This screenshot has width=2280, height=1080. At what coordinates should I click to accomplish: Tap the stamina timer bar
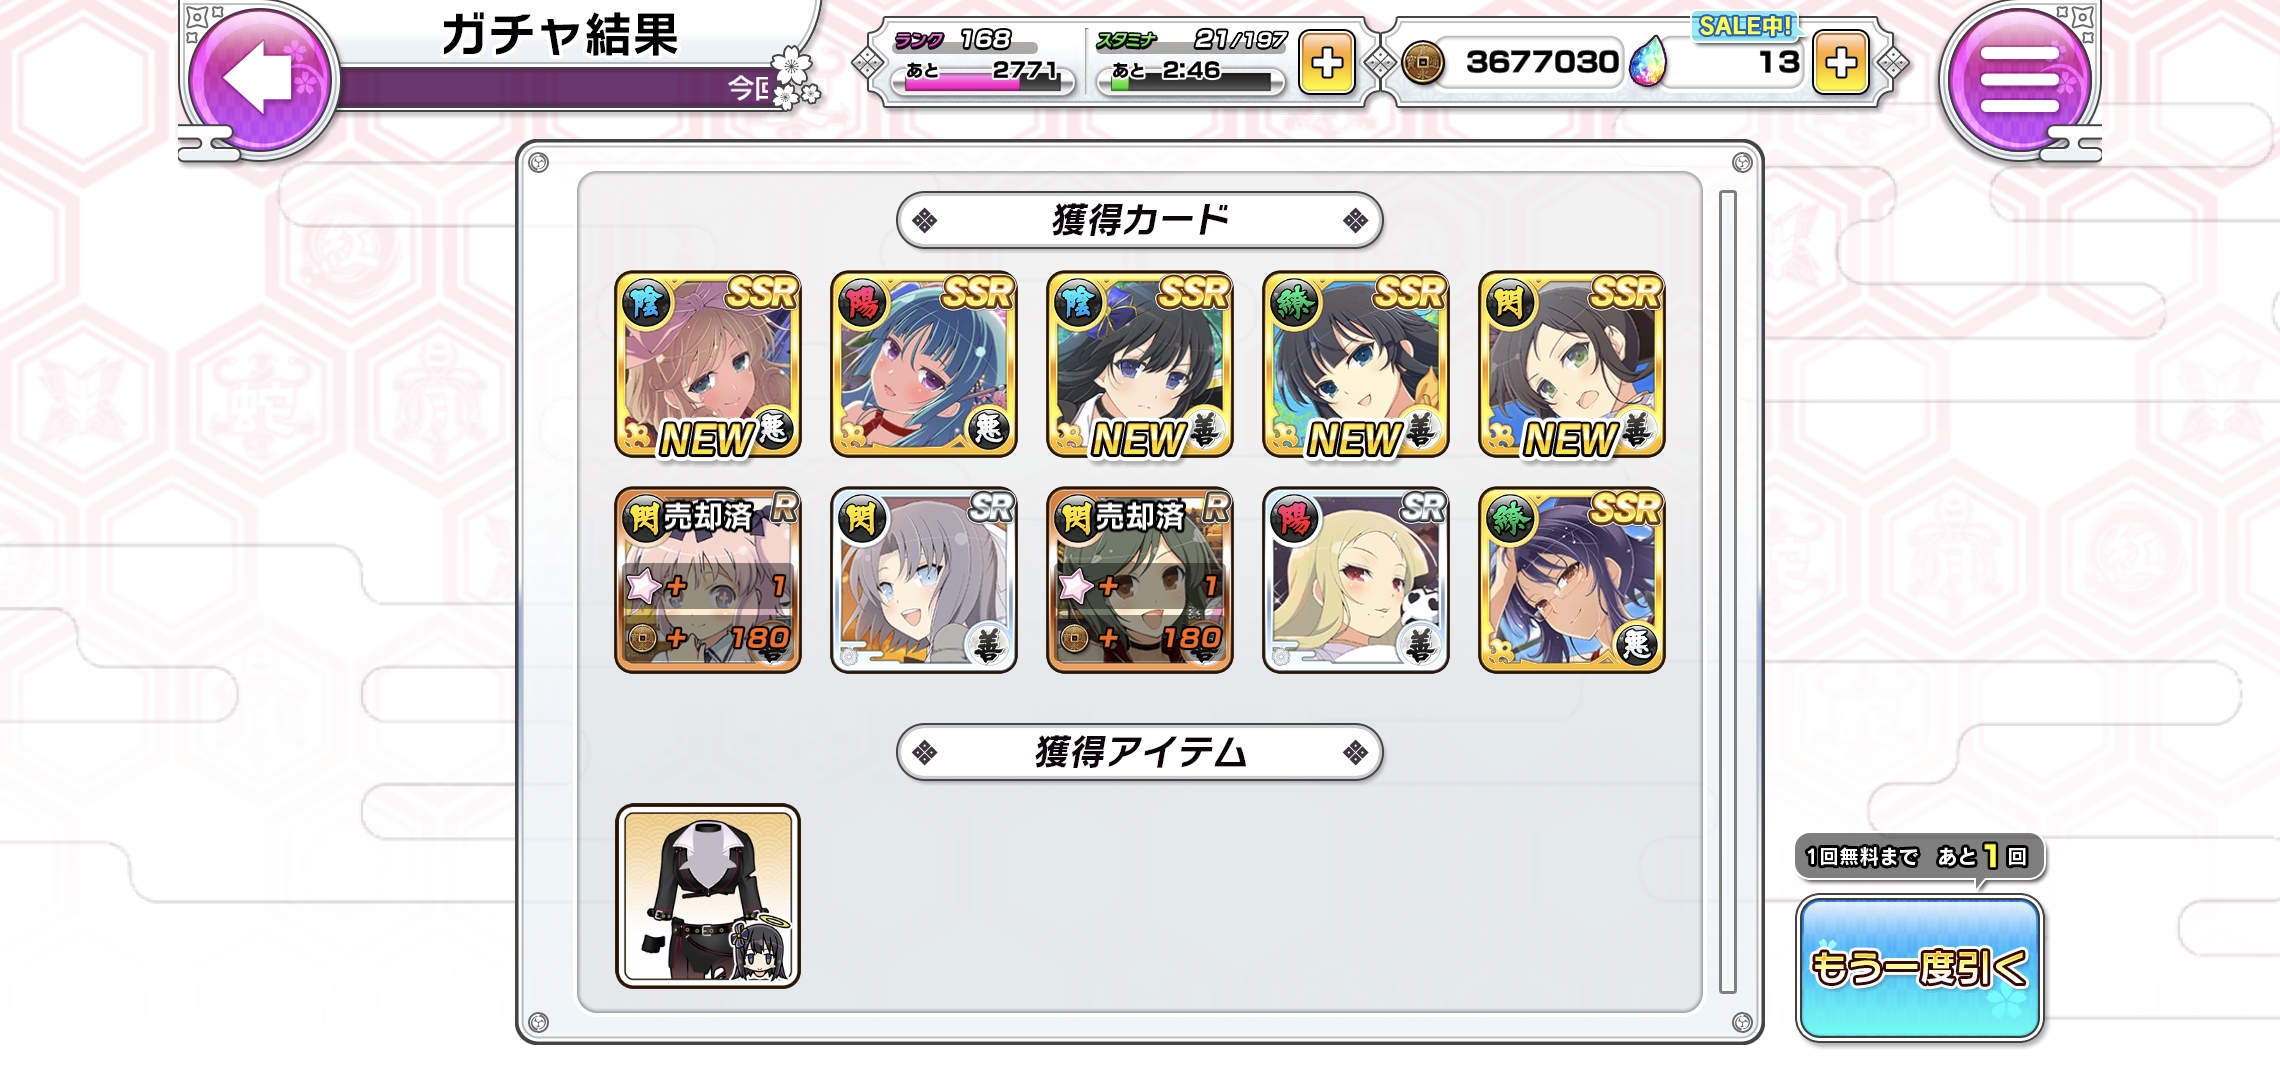pos(1190,84)
